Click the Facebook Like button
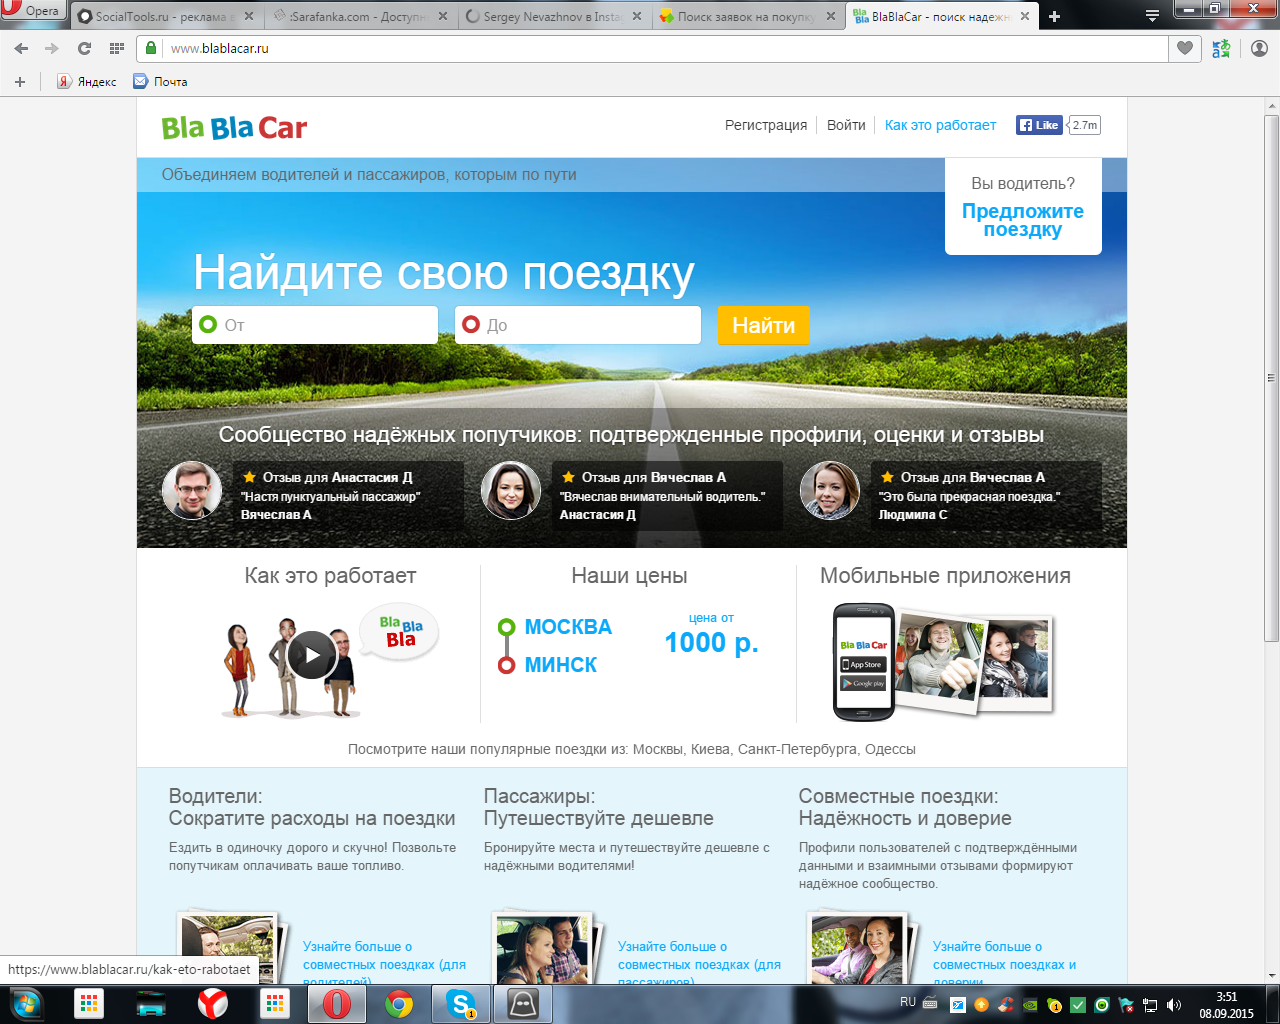 coord(1039,125)
